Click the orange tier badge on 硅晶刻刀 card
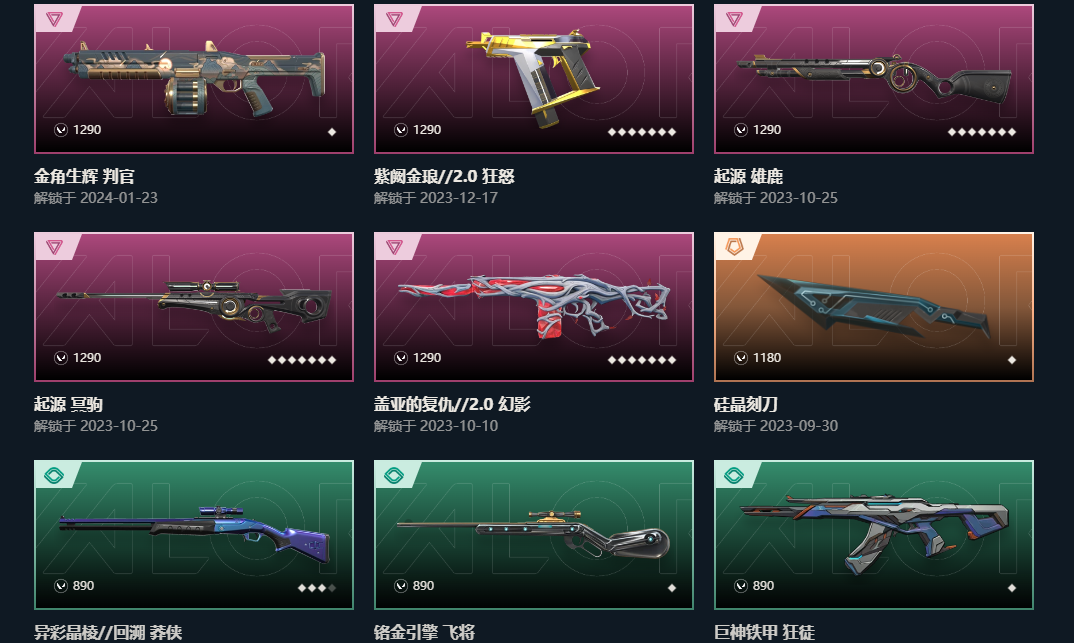The image size is (1074, 643). click(x=734, y=247)
